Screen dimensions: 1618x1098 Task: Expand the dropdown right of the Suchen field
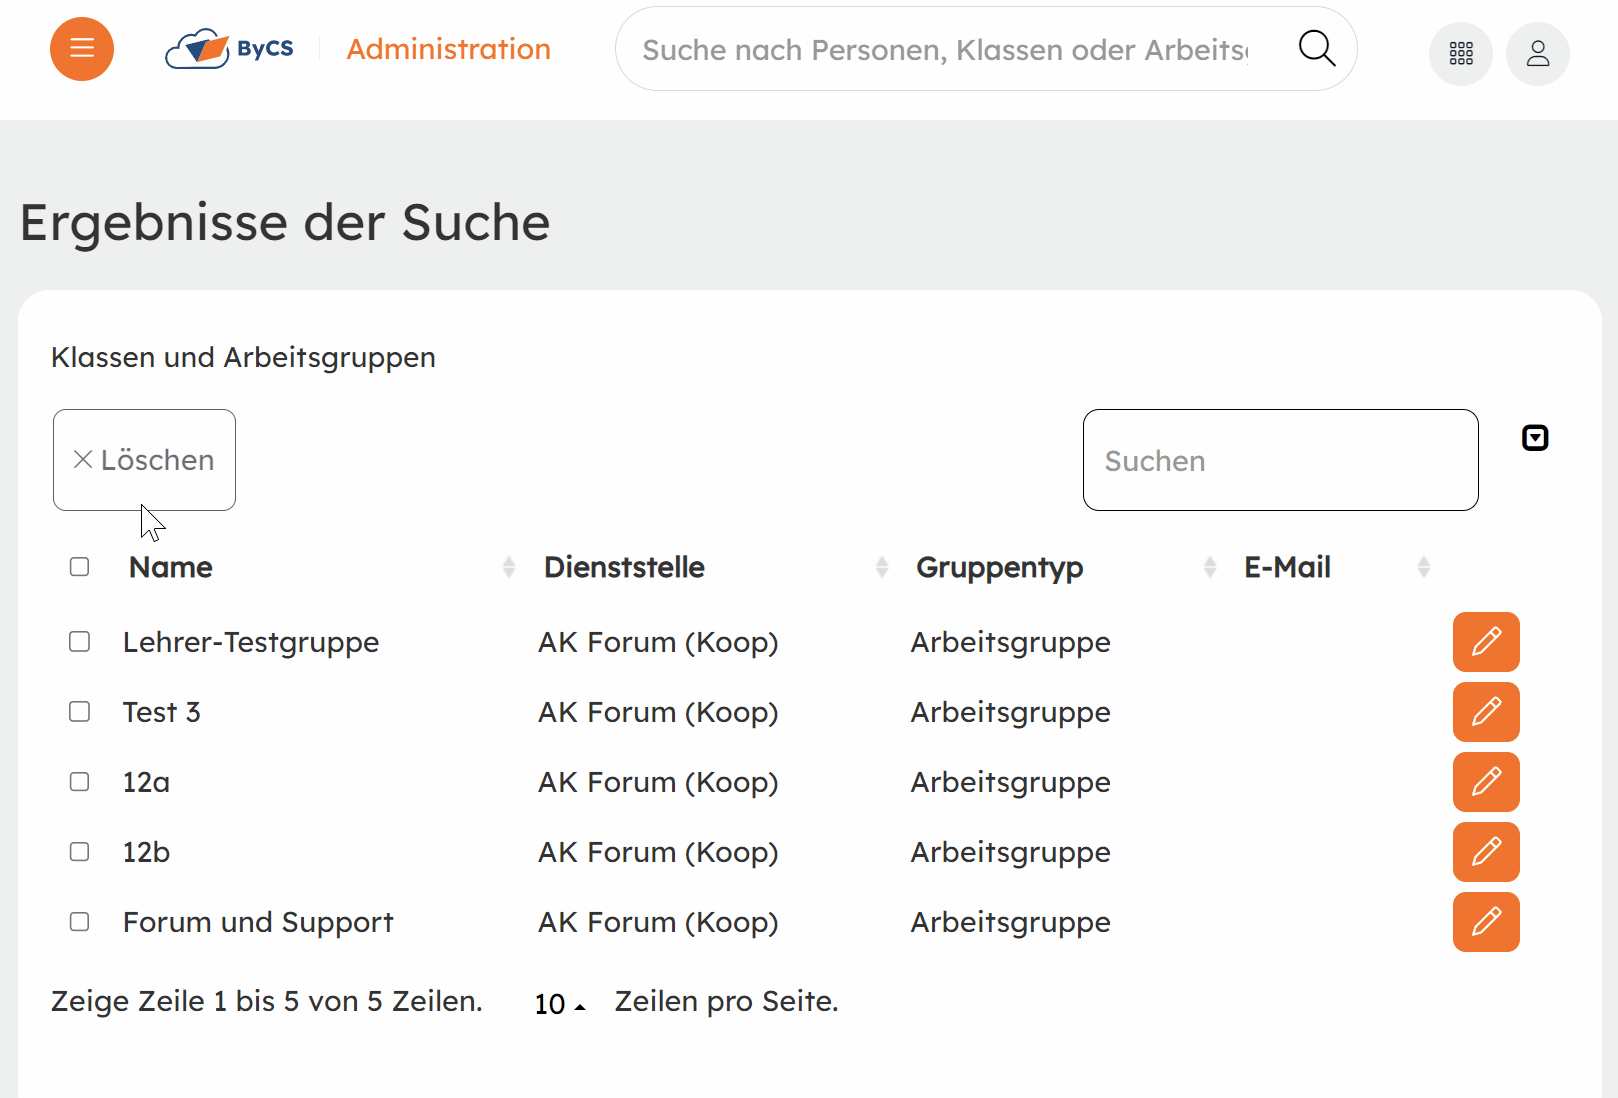(1535, 437)
